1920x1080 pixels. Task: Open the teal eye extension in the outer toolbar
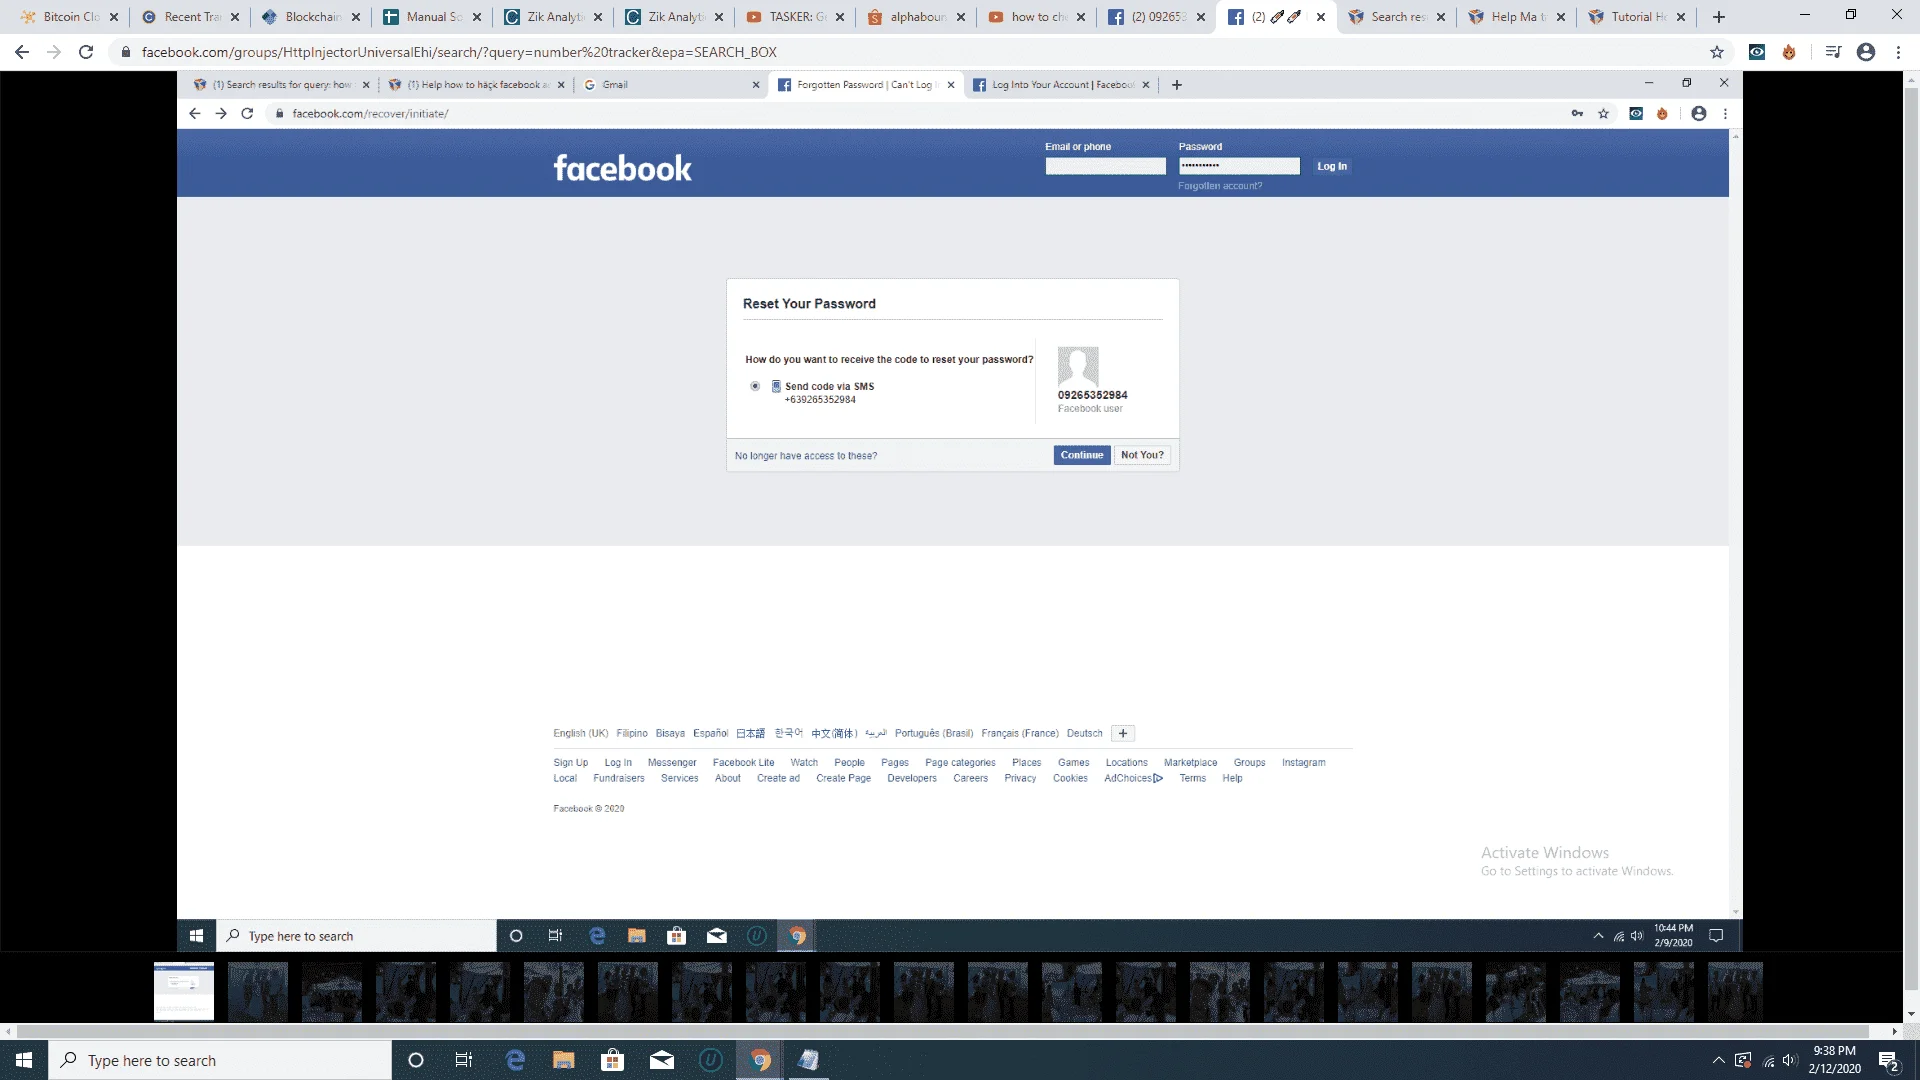[1757, 52]
